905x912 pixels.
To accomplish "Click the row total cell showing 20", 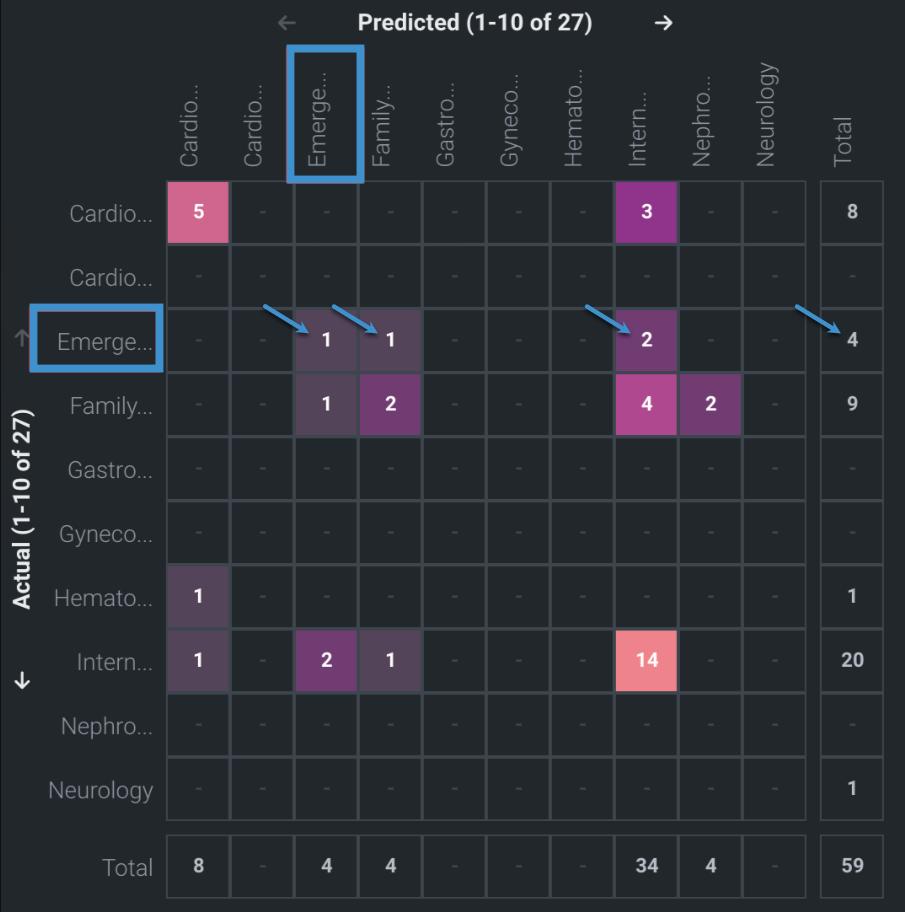I will point(852,660).
